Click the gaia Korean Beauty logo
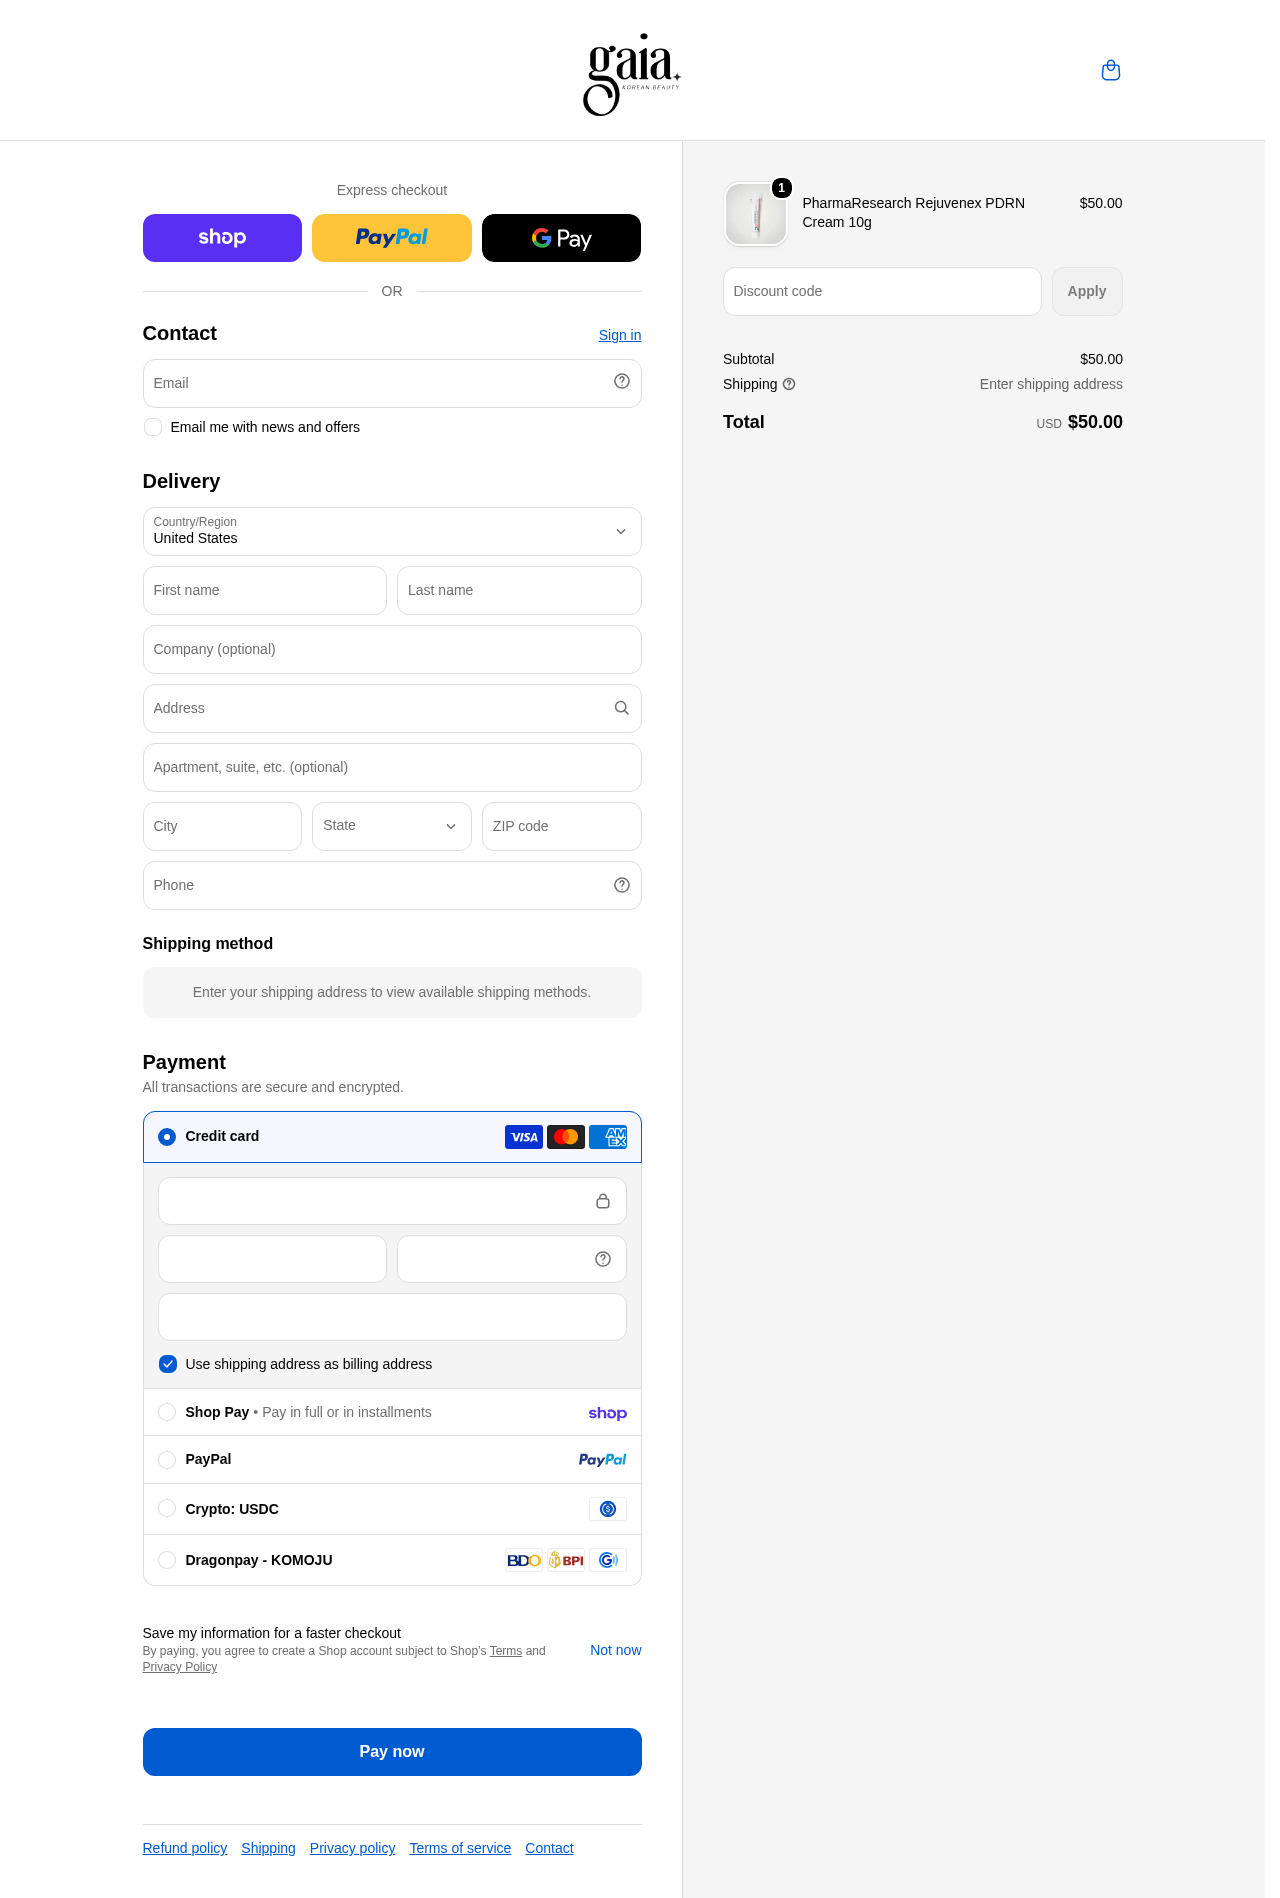Image resolution: width=1280 pixels, height=1898 pixels. tap(632, 75)
